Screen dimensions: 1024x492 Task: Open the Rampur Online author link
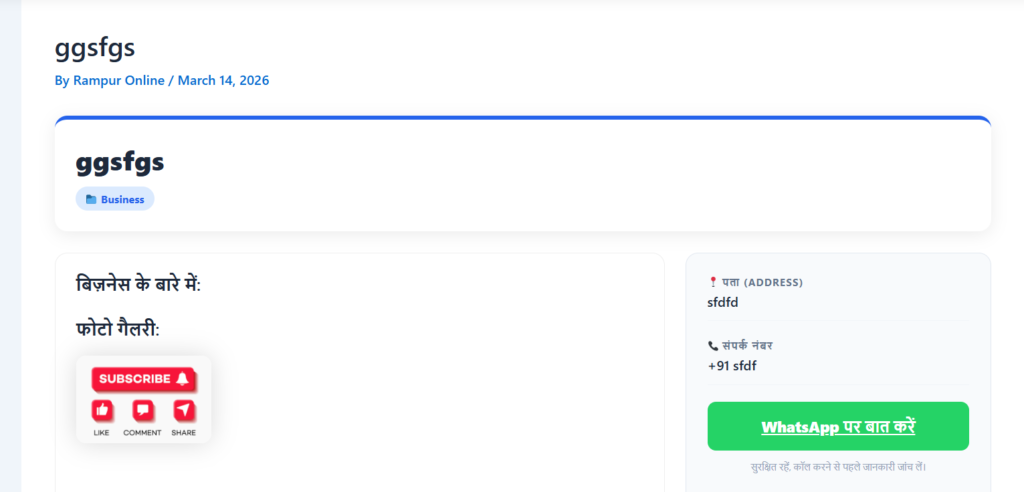[x=119, y=80]
